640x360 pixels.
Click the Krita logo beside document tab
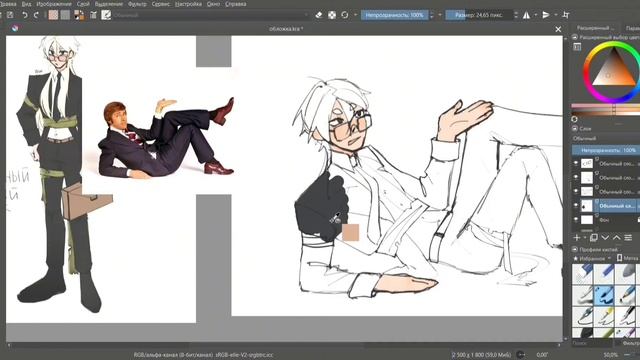click(15, 28)
